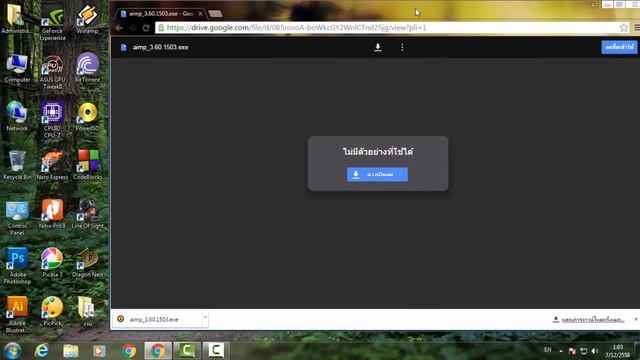Open Line Of Sight game shortcut

(87, 214)
